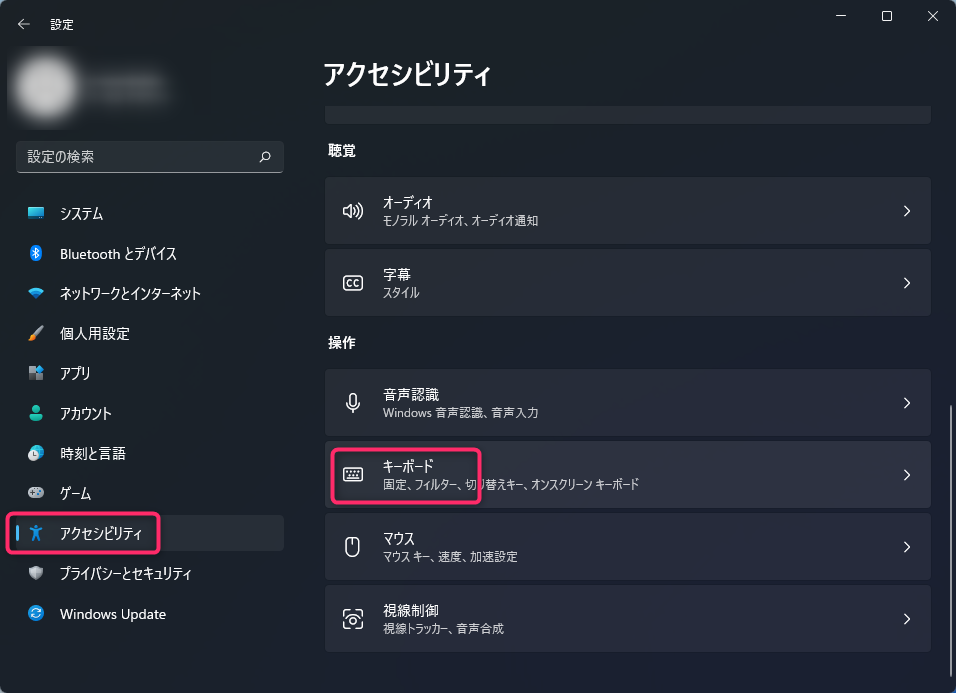Open the キーボード accessibility settings
The image size is (956, 693).
click(x=627, y=474)
